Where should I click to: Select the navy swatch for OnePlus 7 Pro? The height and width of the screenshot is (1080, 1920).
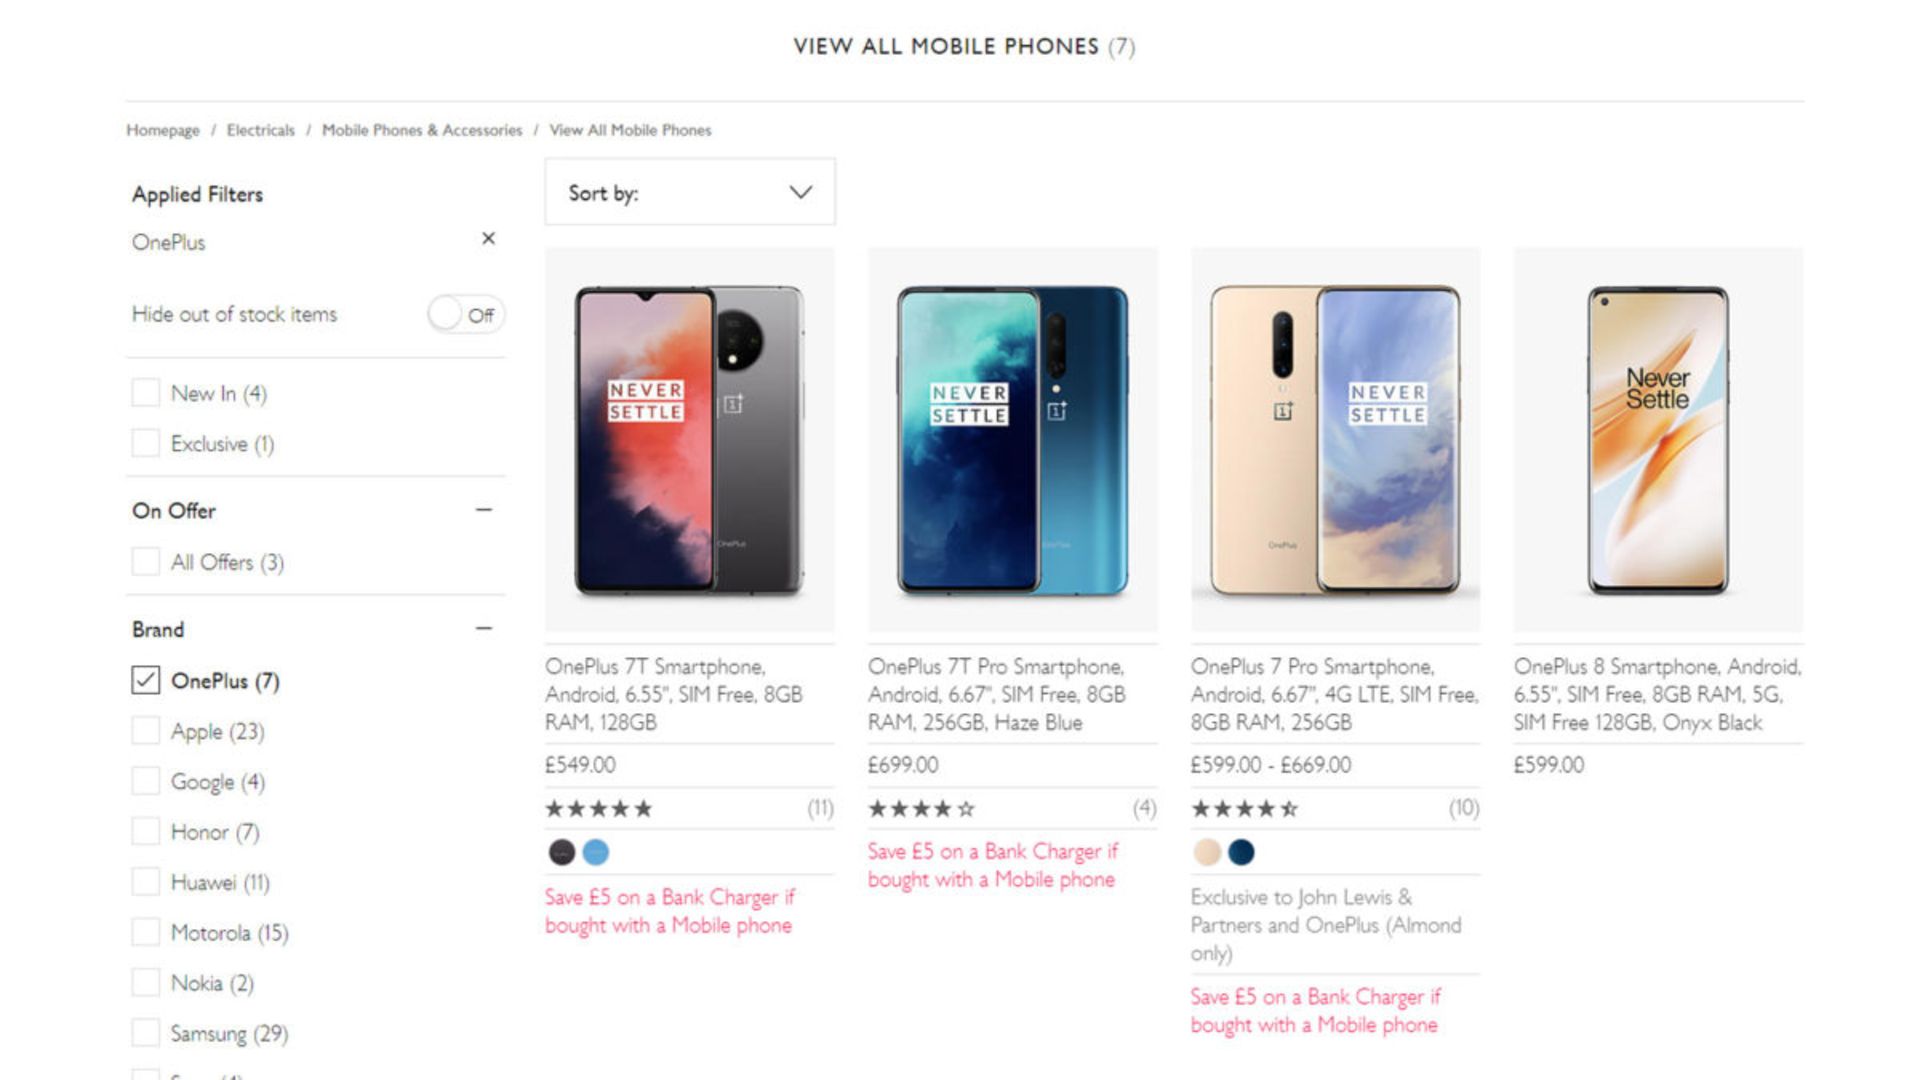click(x=1241, y=852)
